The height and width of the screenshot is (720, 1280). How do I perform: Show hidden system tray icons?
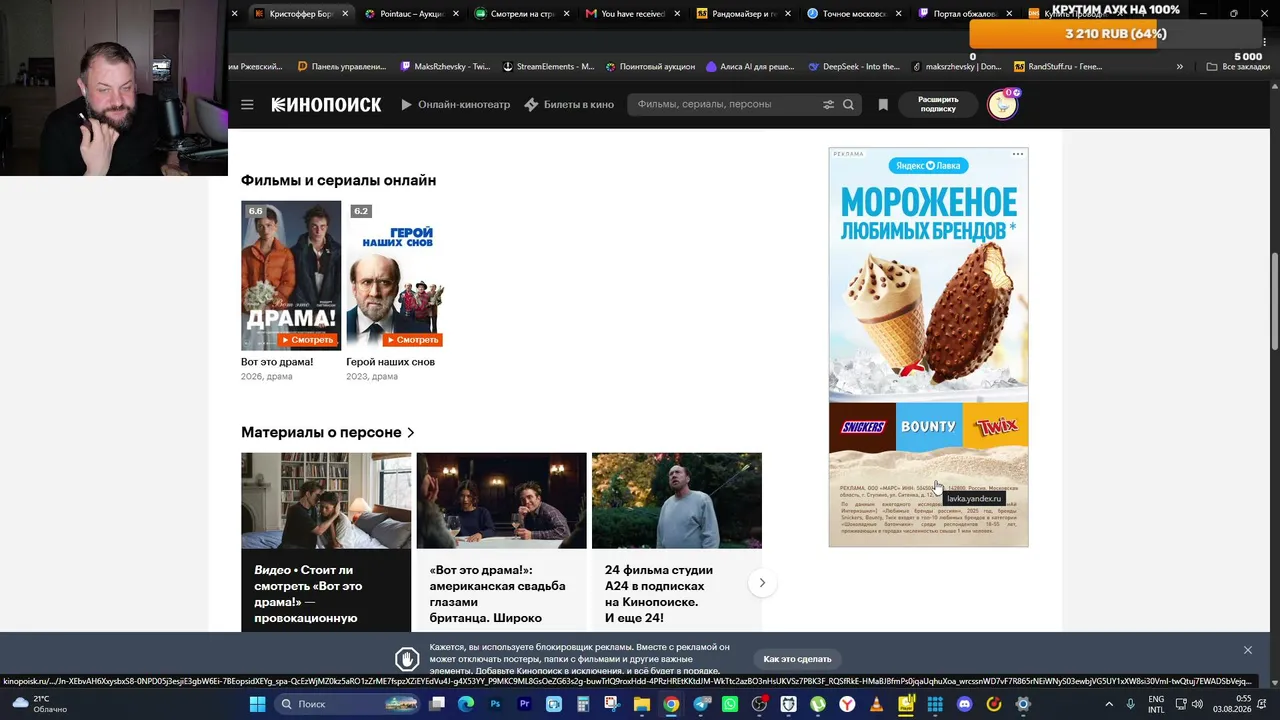[1108, 704]
